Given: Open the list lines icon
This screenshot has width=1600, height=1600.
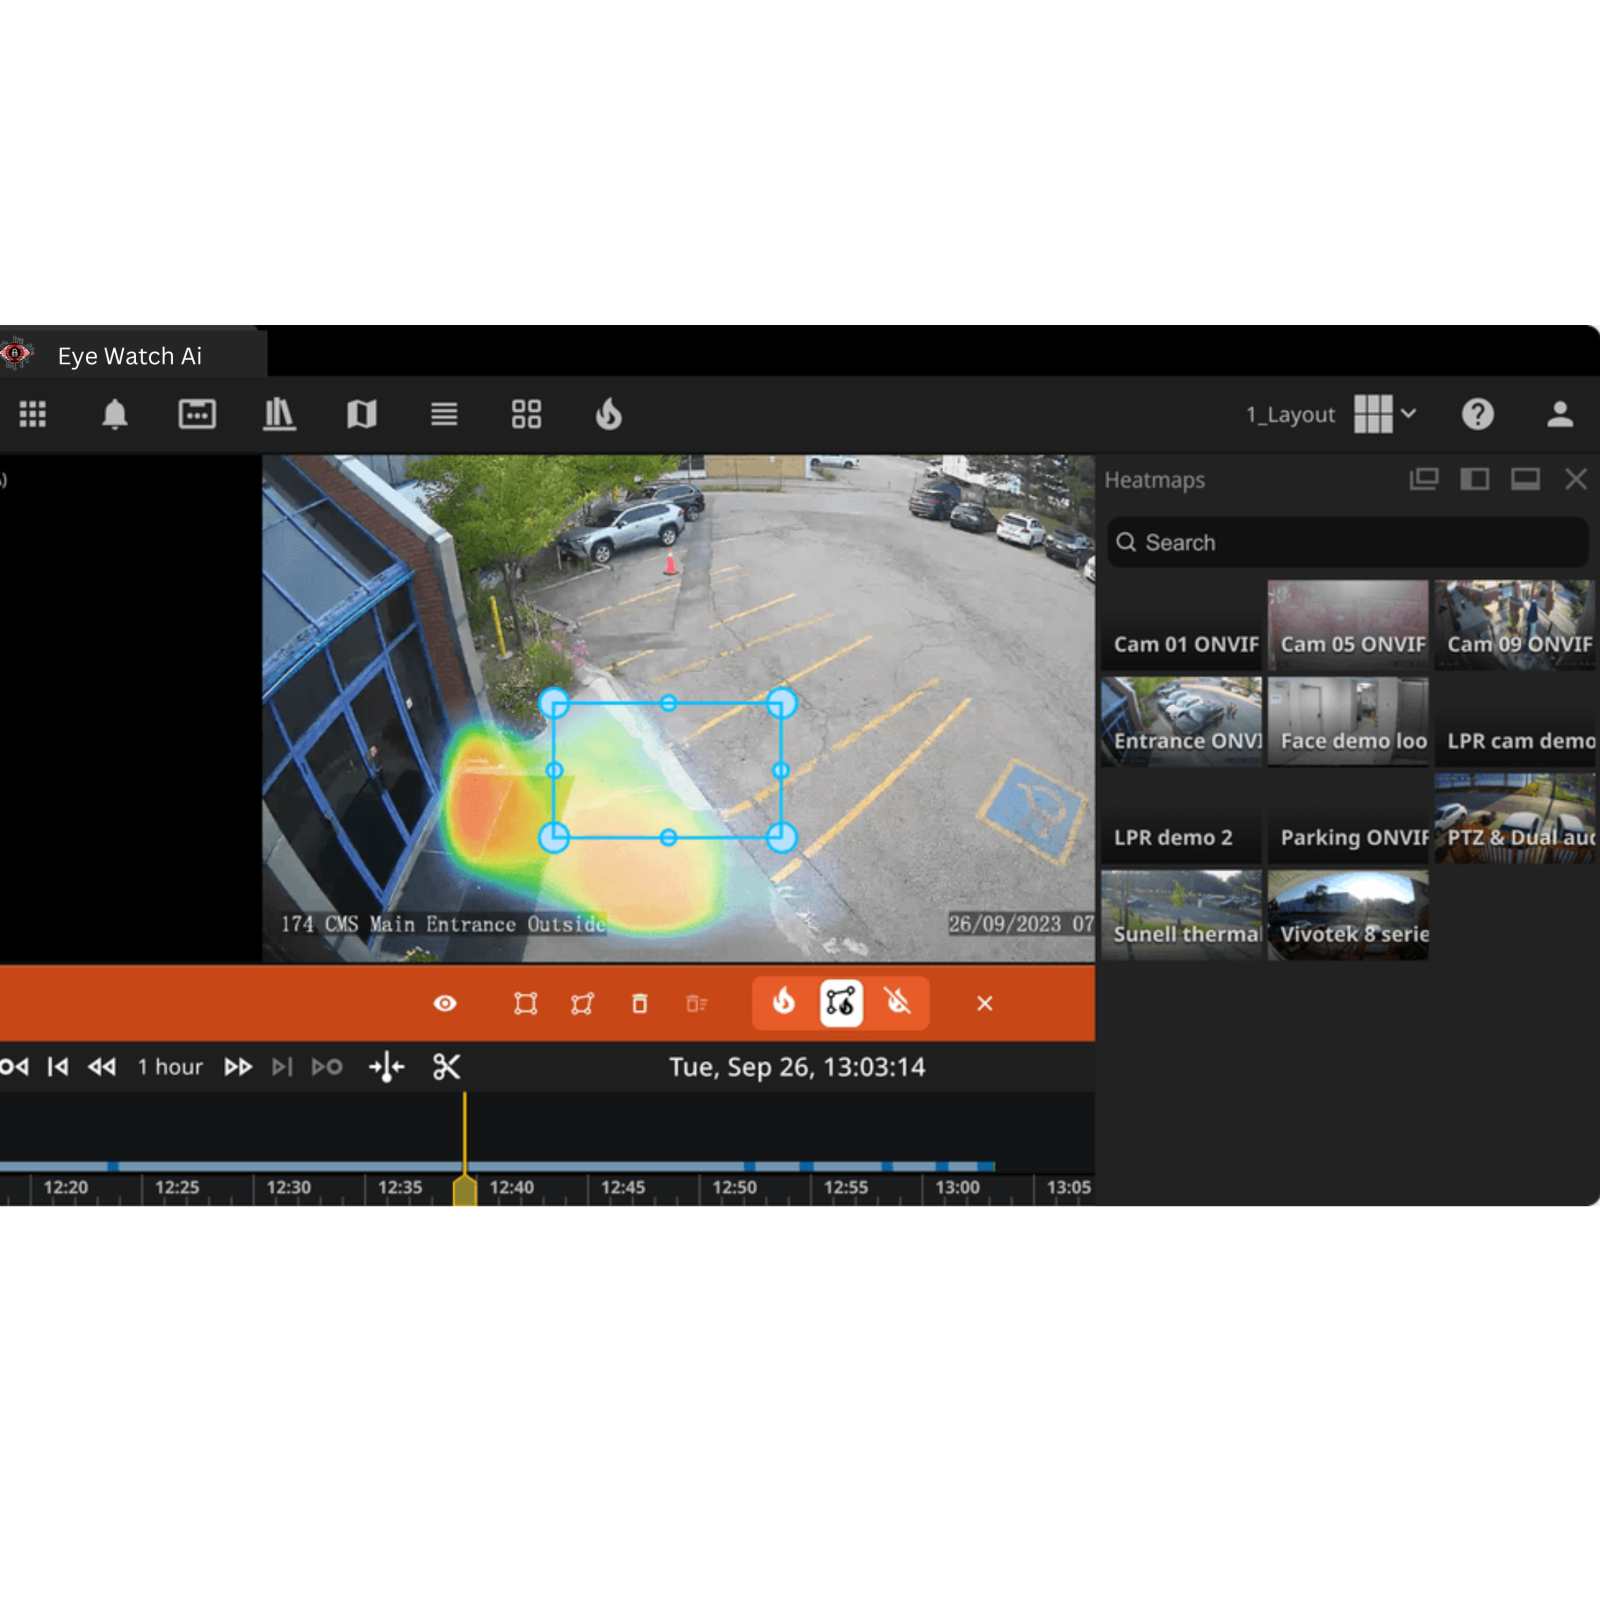Looking at the screenshot, I should tap(444, 414).
